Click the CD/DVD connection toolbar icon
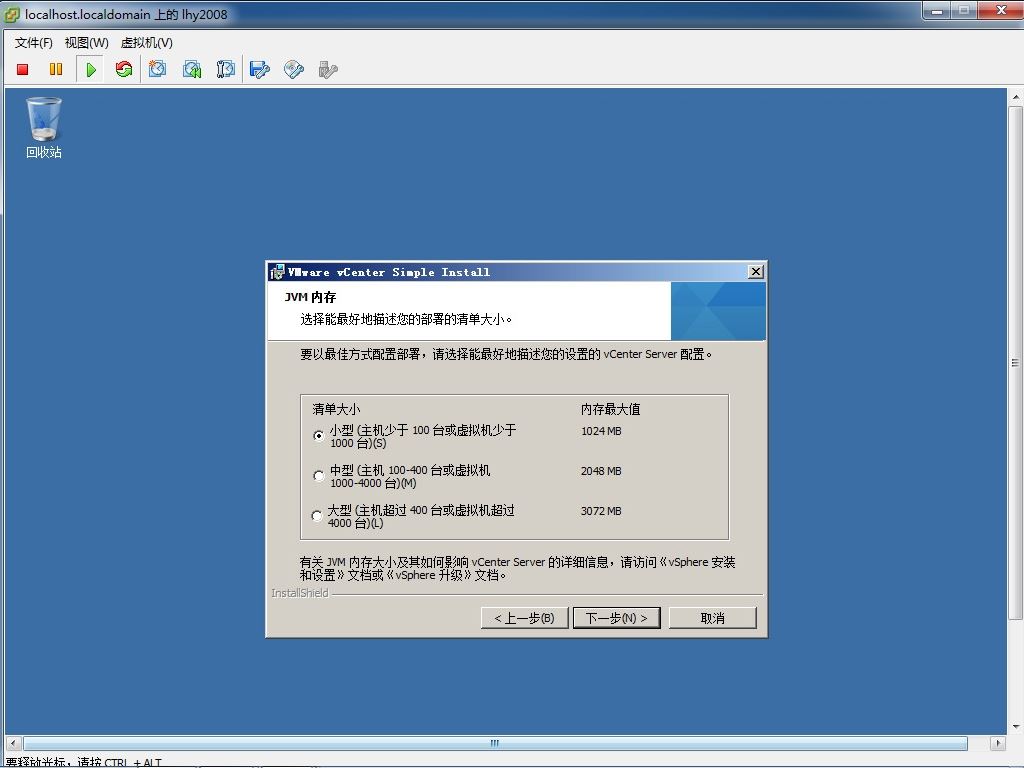Image resolution: width=1024 pixels, height=768 pixels. 294,69
